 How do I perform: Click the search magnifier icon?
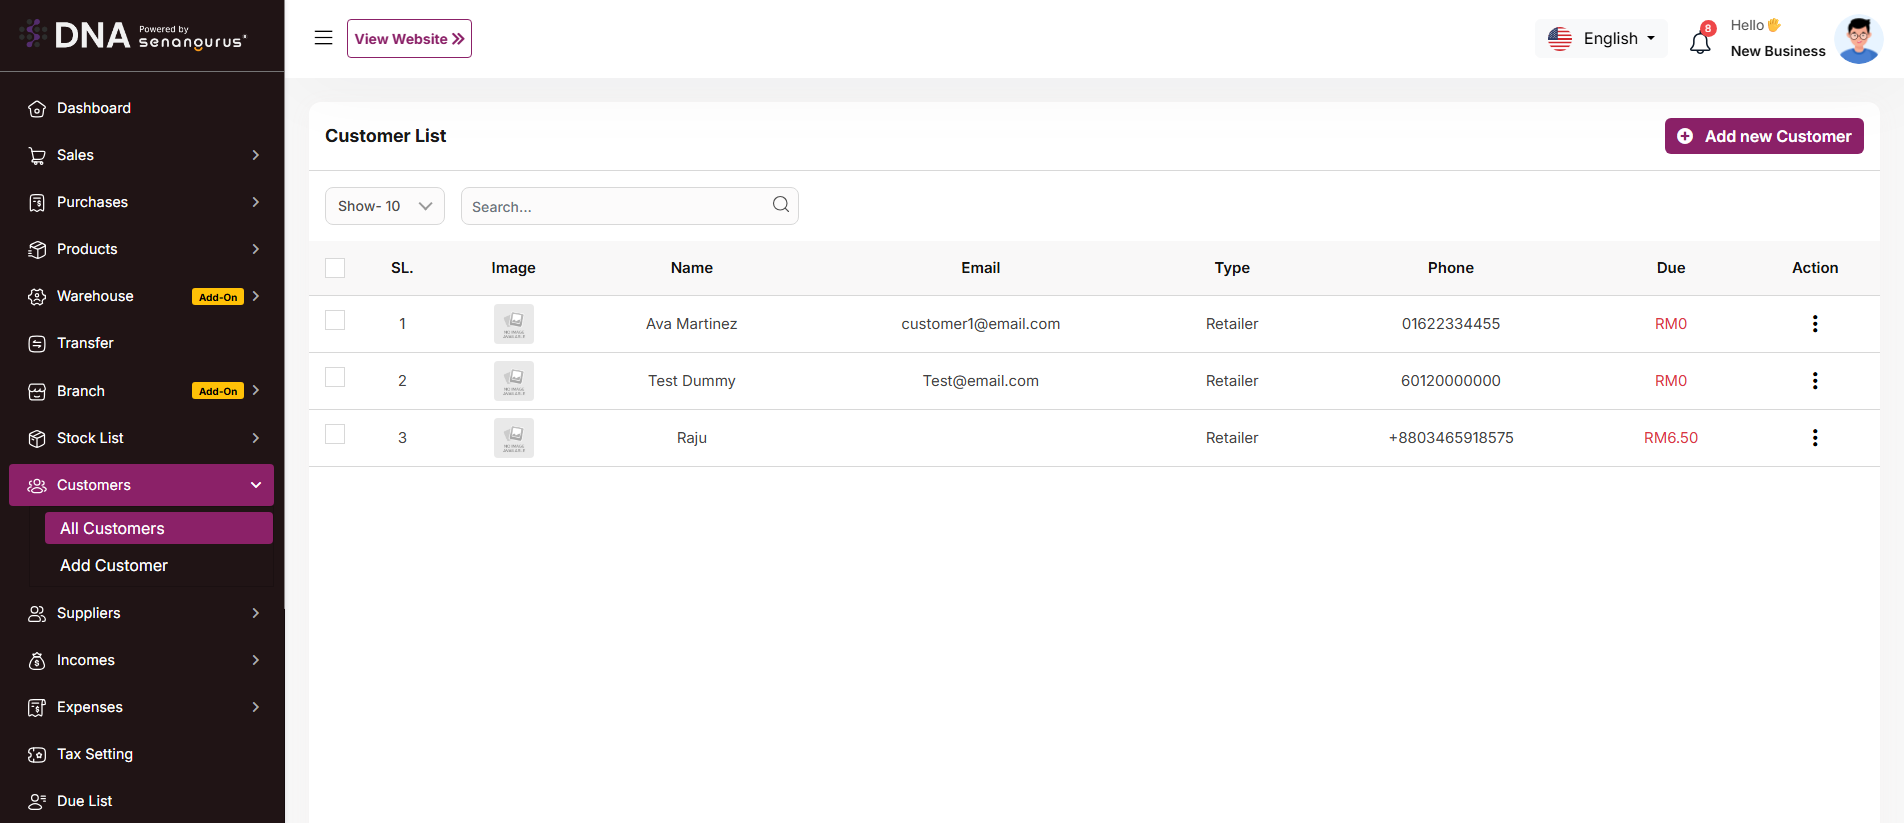click(x=780, y=205)
